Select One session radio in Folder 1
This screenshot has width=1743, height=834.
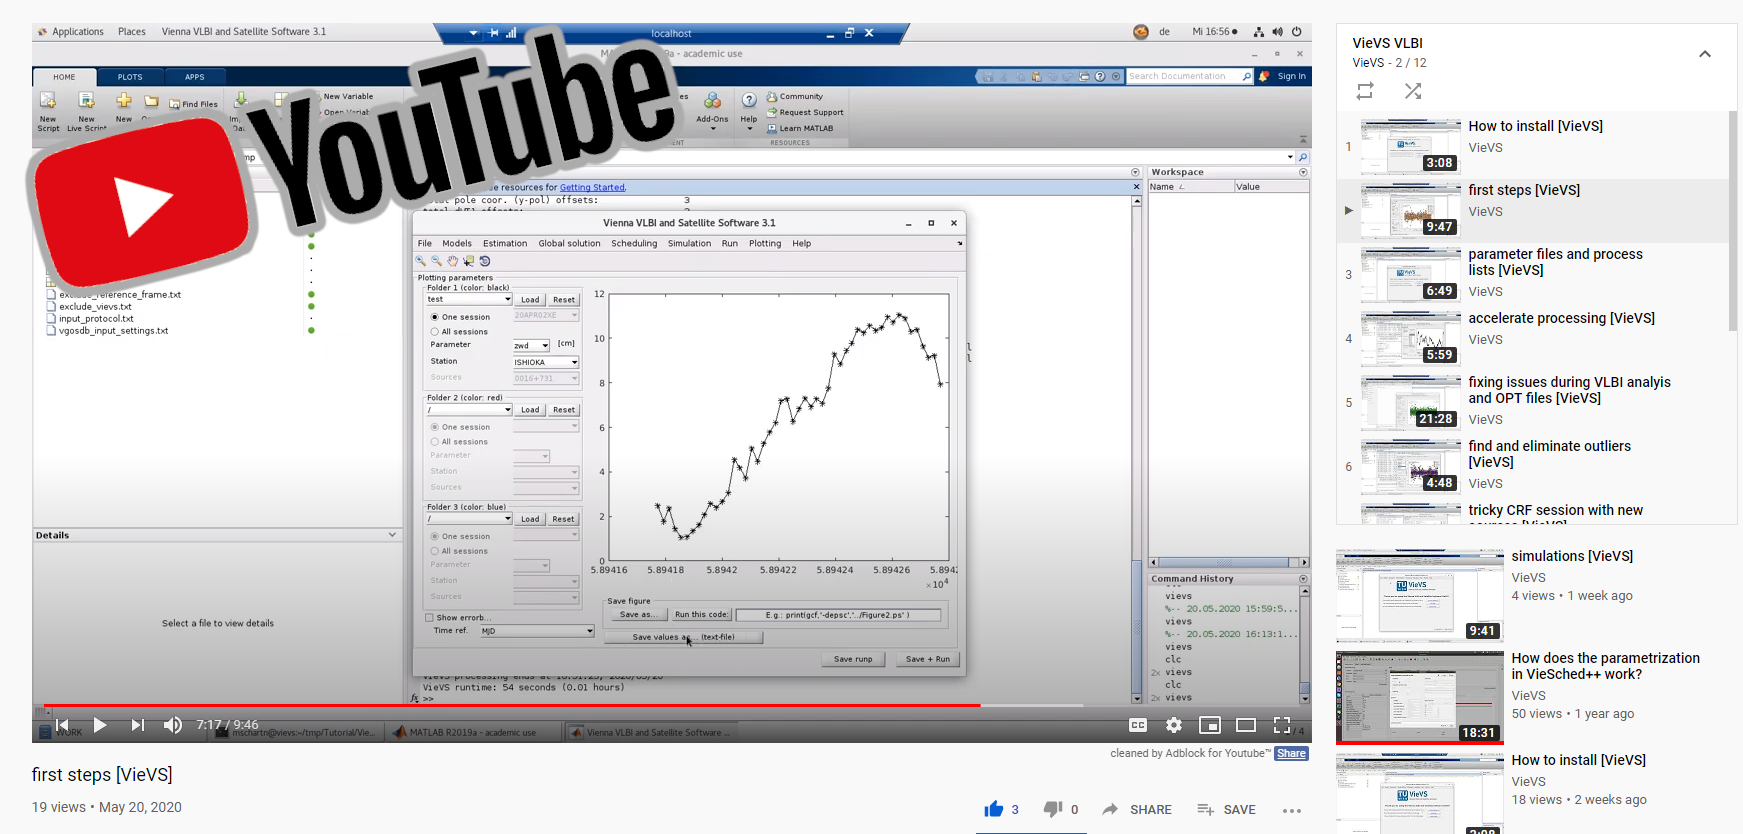coord(435,317)
